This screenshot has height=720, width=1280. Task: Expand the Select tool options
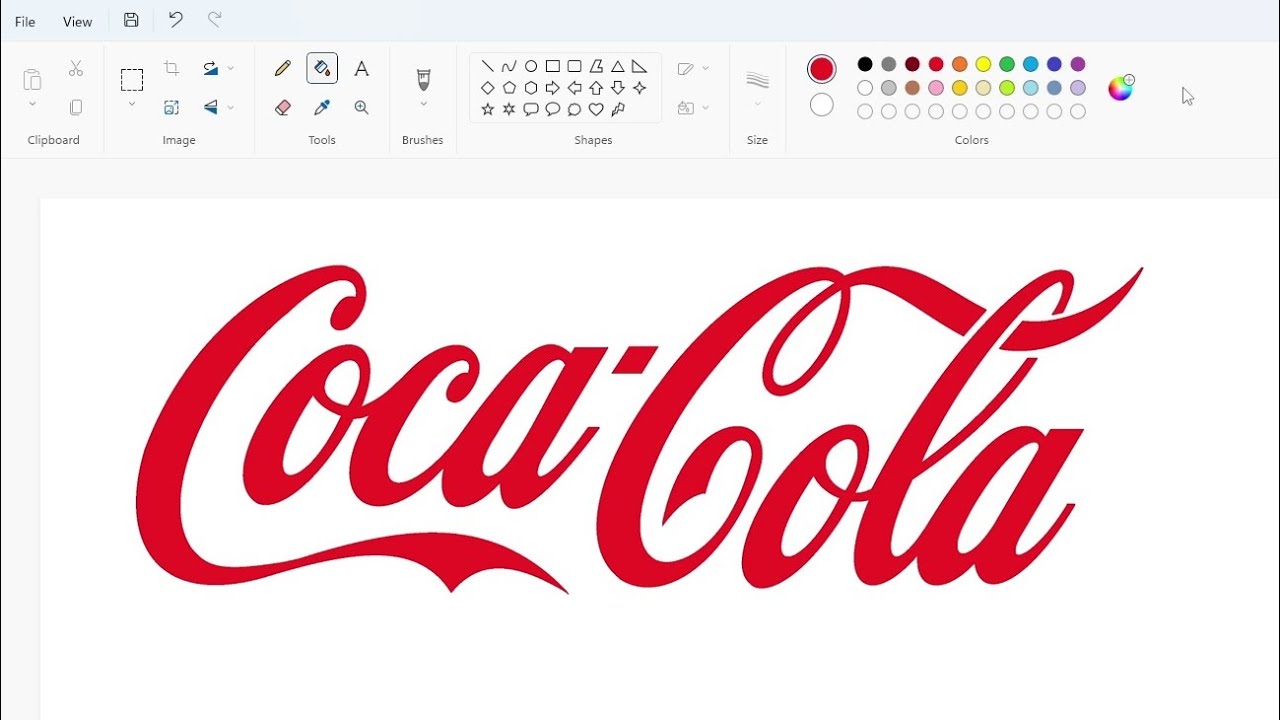132,104
